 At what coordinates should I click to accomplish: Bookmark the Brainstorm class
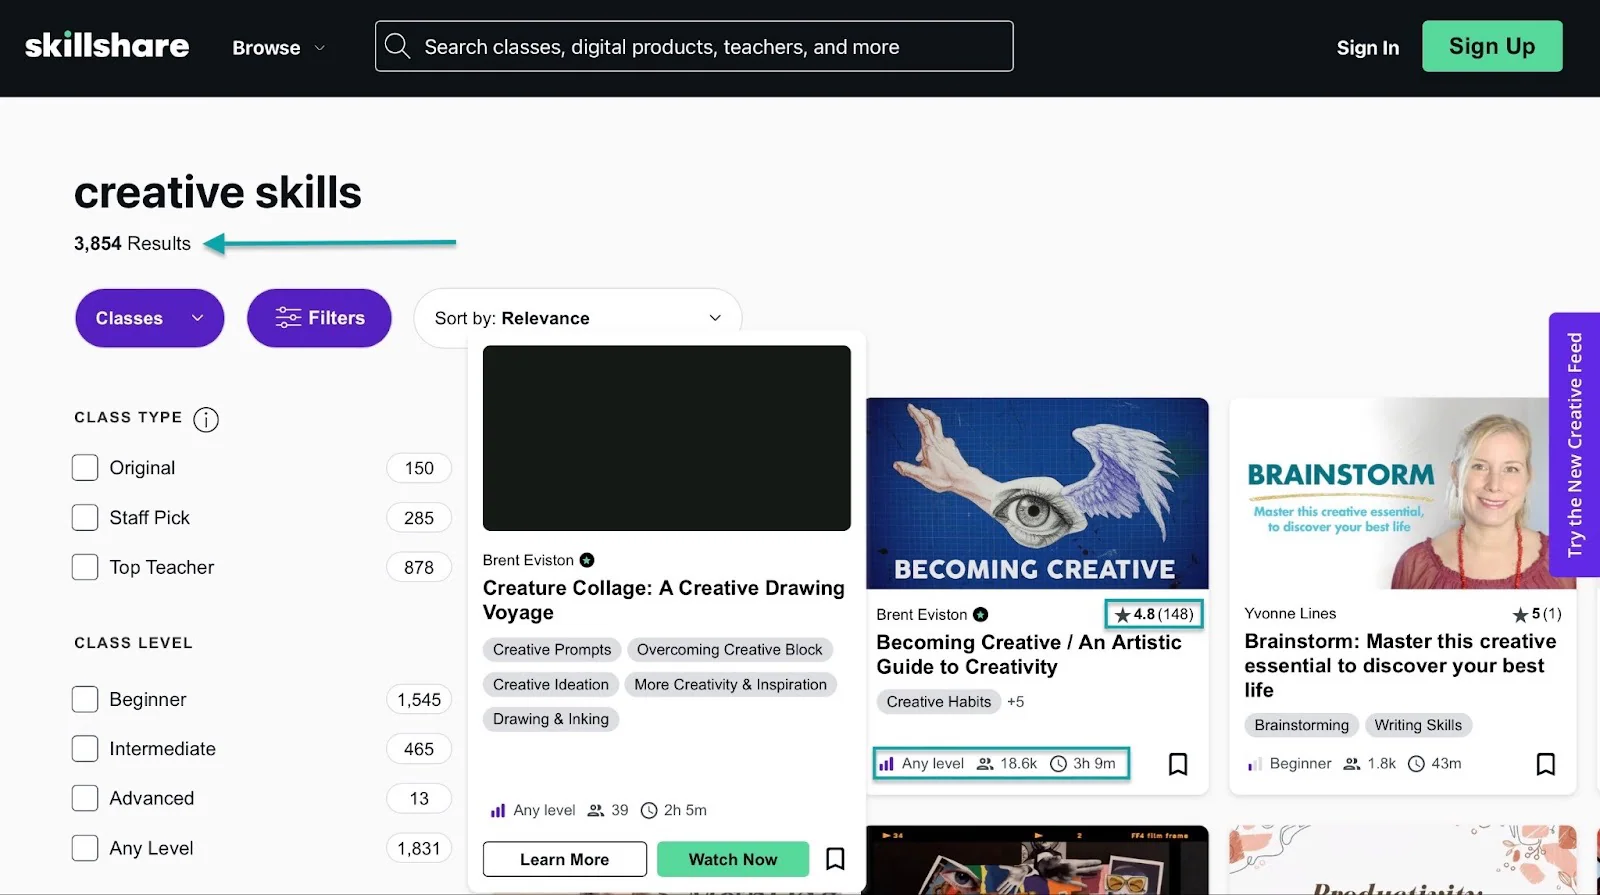(1545, 764)
